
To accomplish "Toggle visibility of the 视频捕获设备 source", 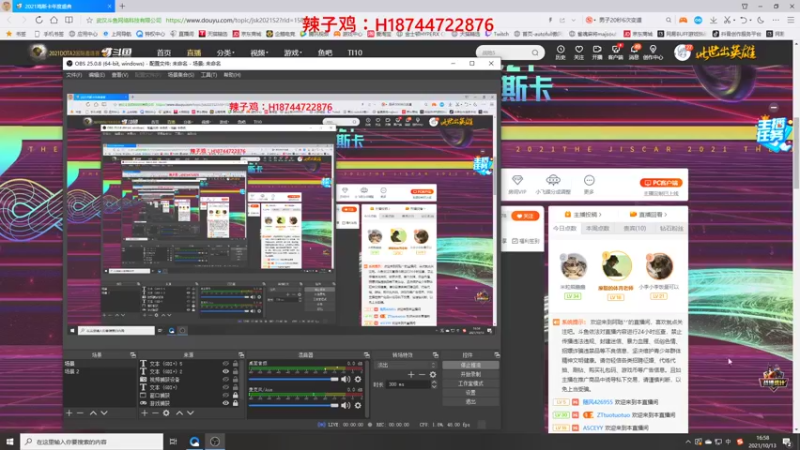I will [226, 380].
